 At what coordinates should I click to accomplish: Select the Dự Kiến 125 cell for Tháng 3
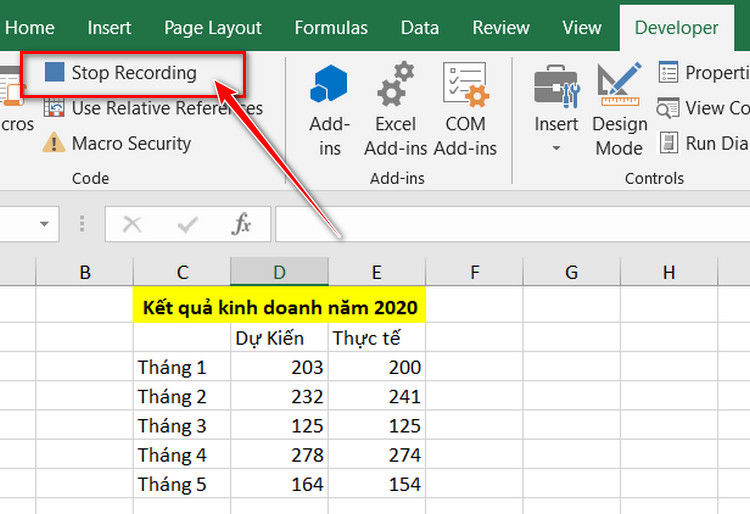point(279,426)
